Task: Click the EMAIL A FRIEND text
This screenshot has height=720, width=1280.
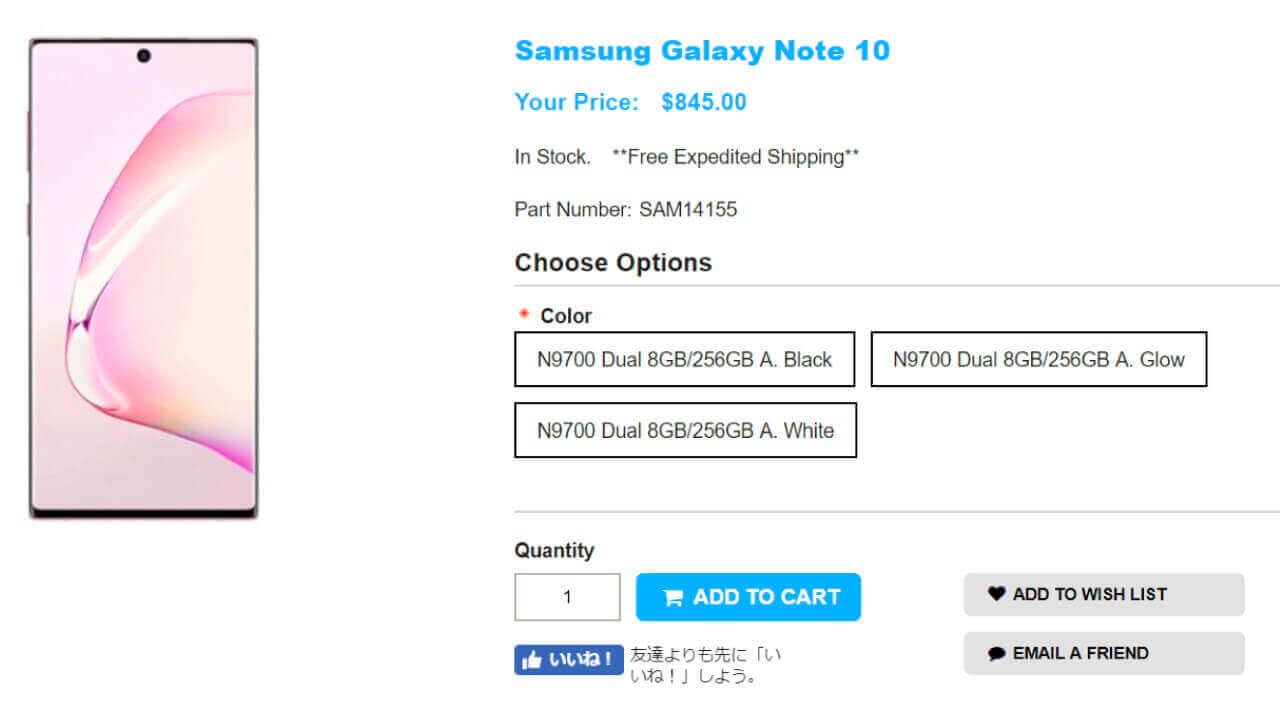Action: (x=1080, y=653)
